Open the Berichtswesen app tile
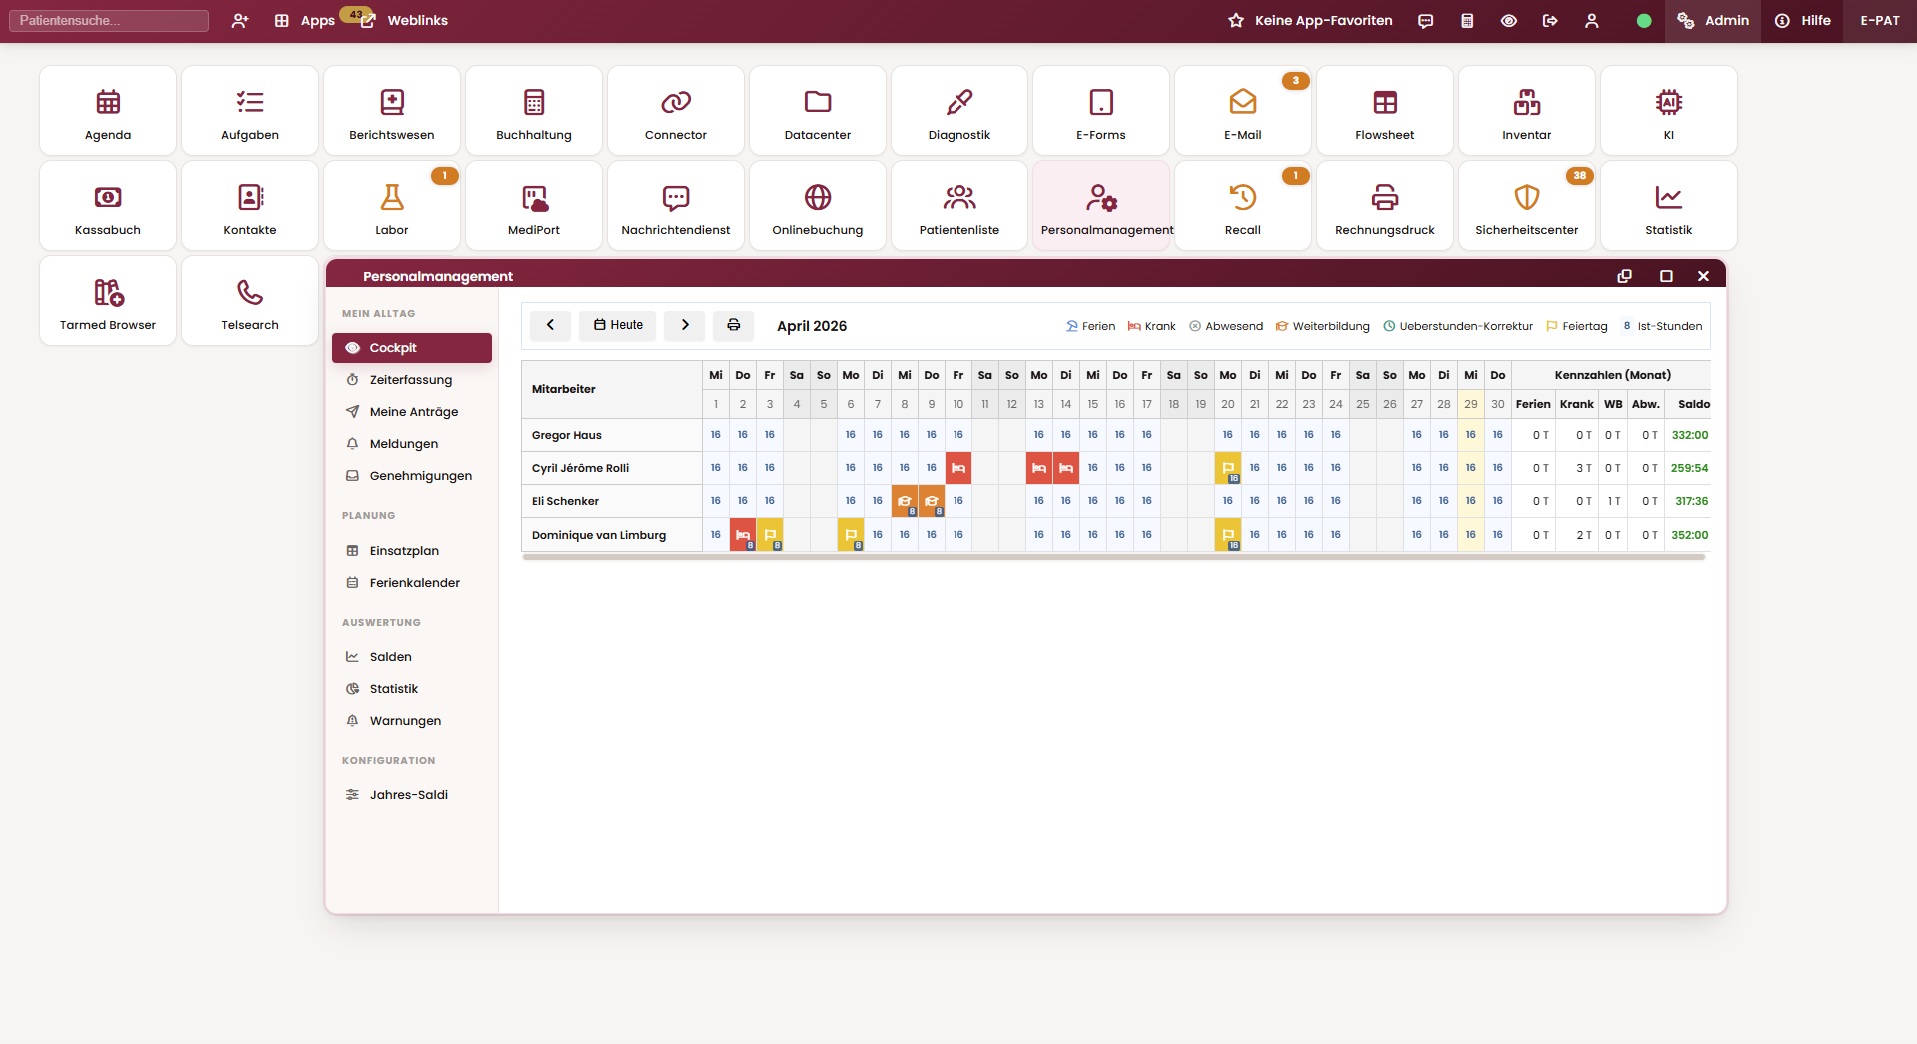This screenshot has height=1044, width=1917. pos(392,111)
